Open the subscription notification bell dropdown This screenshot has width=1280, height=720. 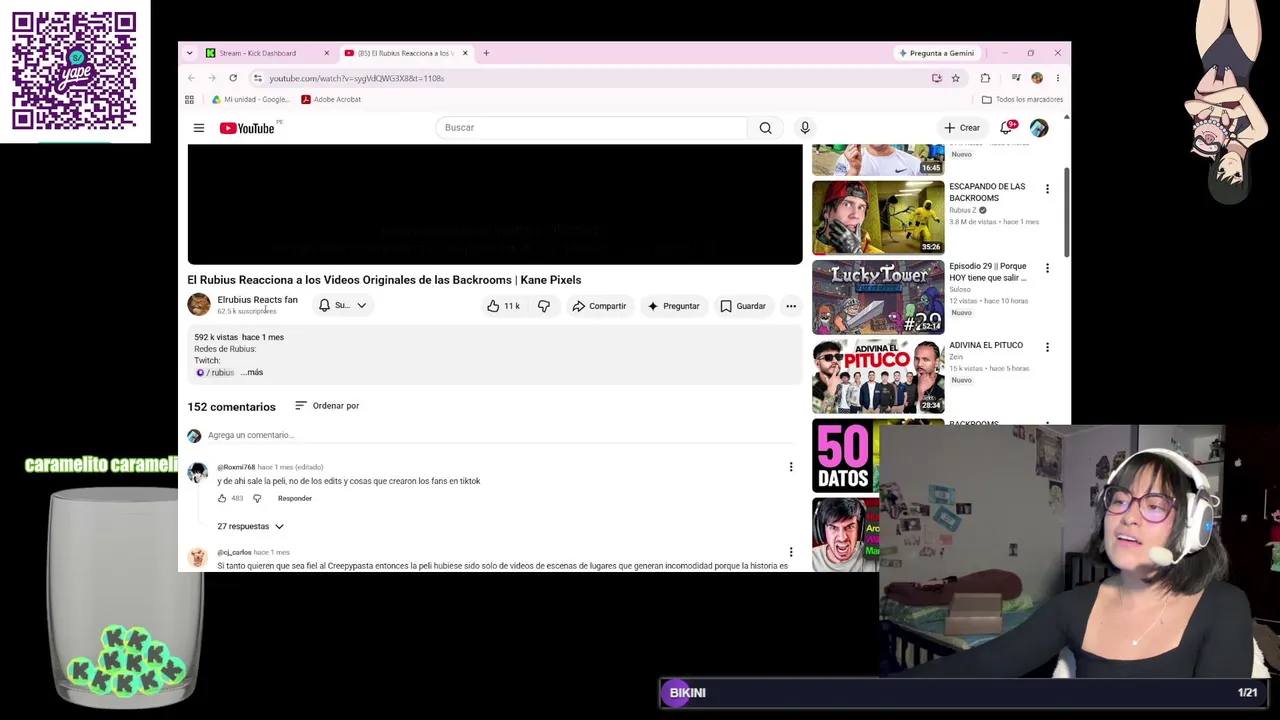click(x=343, y=306)
